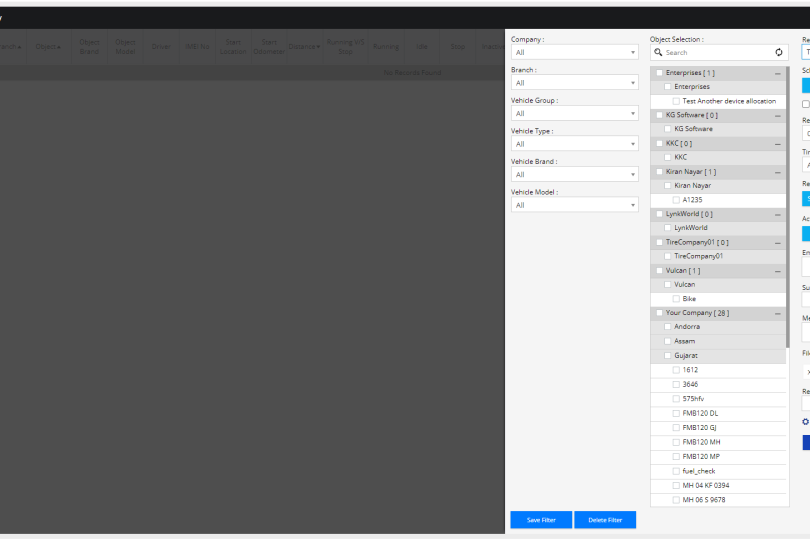Check the A1235 object checkbox

coord(676,200)
